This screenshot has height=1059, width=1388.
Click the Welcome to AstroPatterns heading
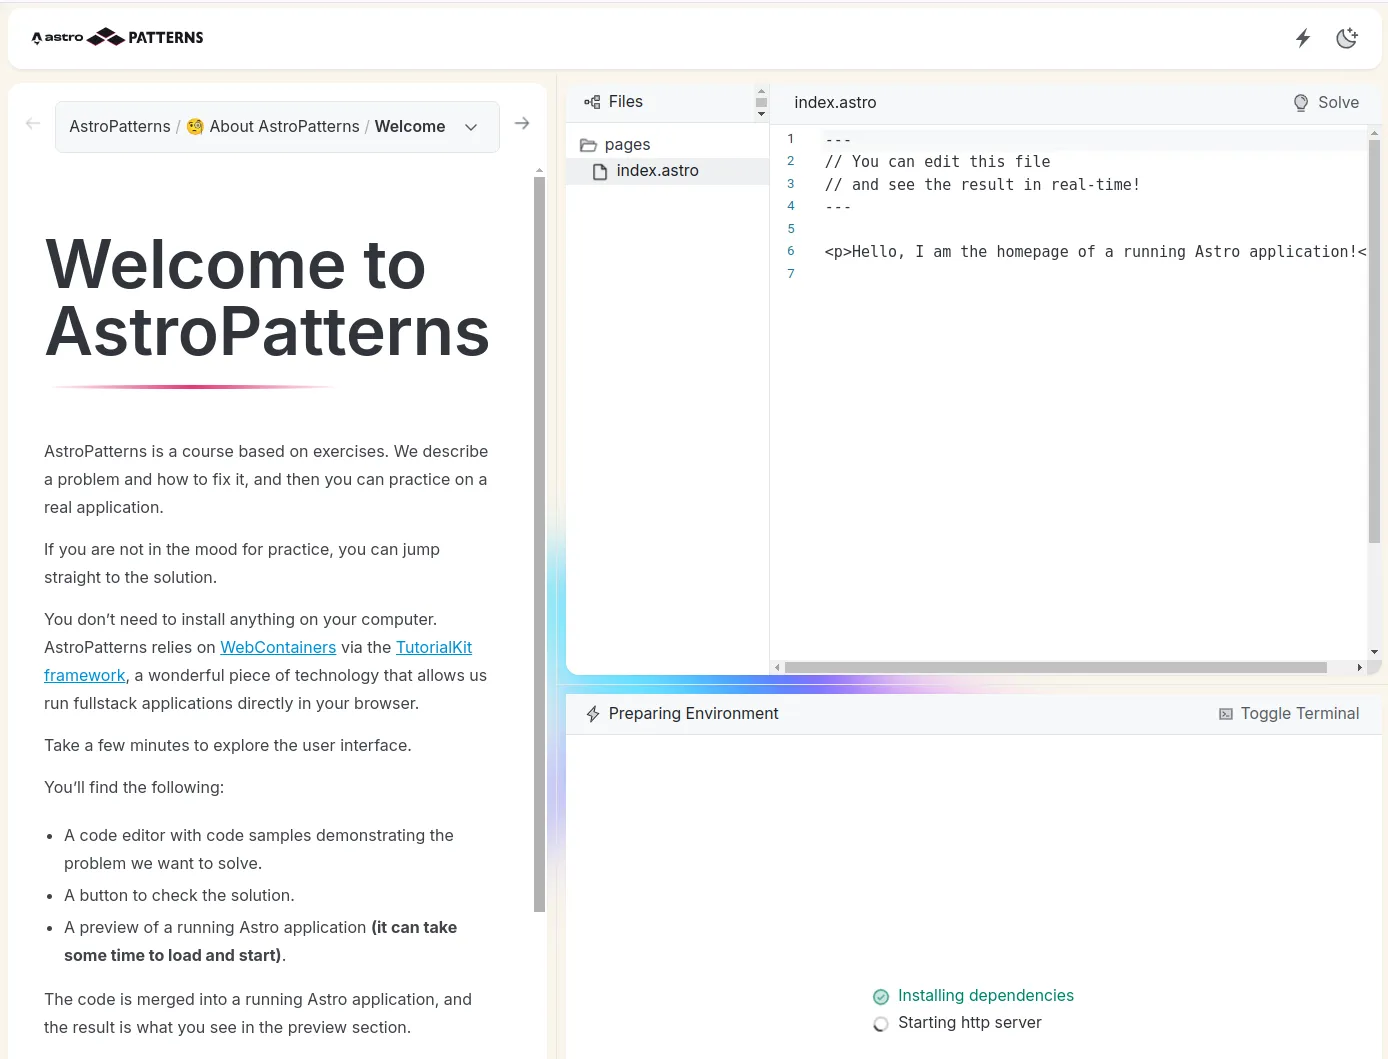pyautogui.click(x=267, y=298)
